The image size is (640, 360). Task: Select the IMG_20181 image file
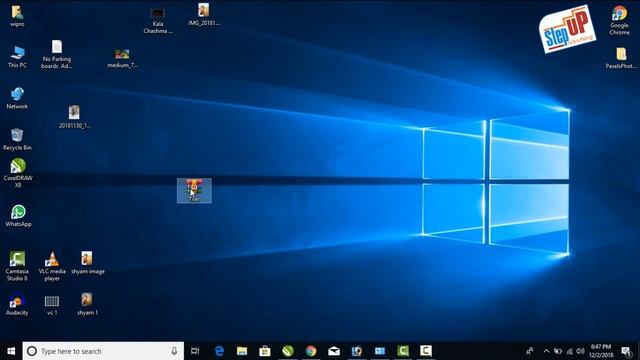204,15
